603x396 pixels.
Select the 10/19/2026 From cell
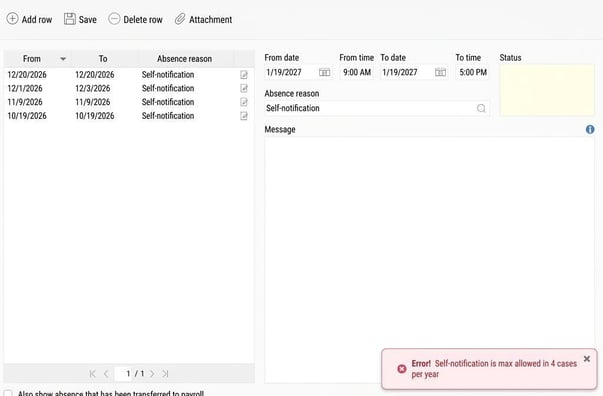point(27,116)
